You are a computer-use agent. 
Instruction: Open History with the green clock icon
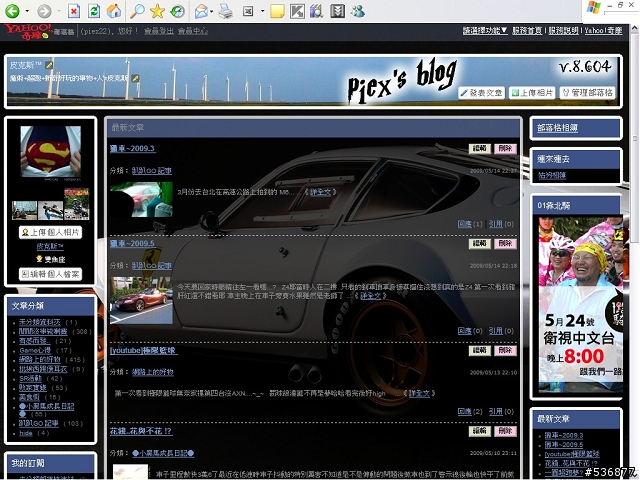[x=177, y=11]
